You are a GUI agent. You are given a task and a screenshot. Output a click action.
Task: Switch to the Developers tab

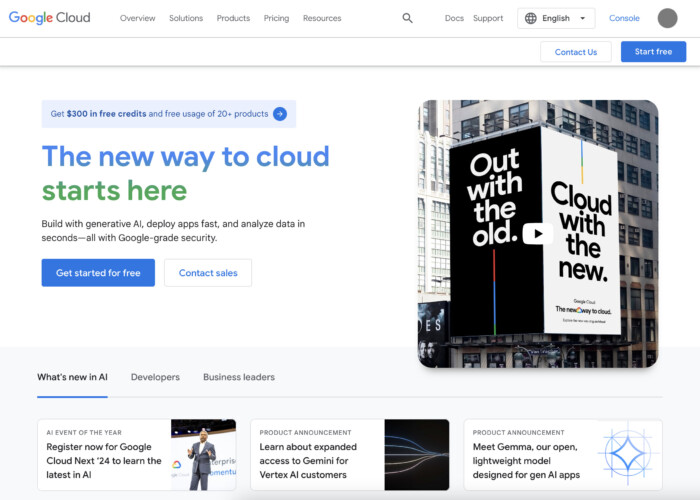pos(155,377)
